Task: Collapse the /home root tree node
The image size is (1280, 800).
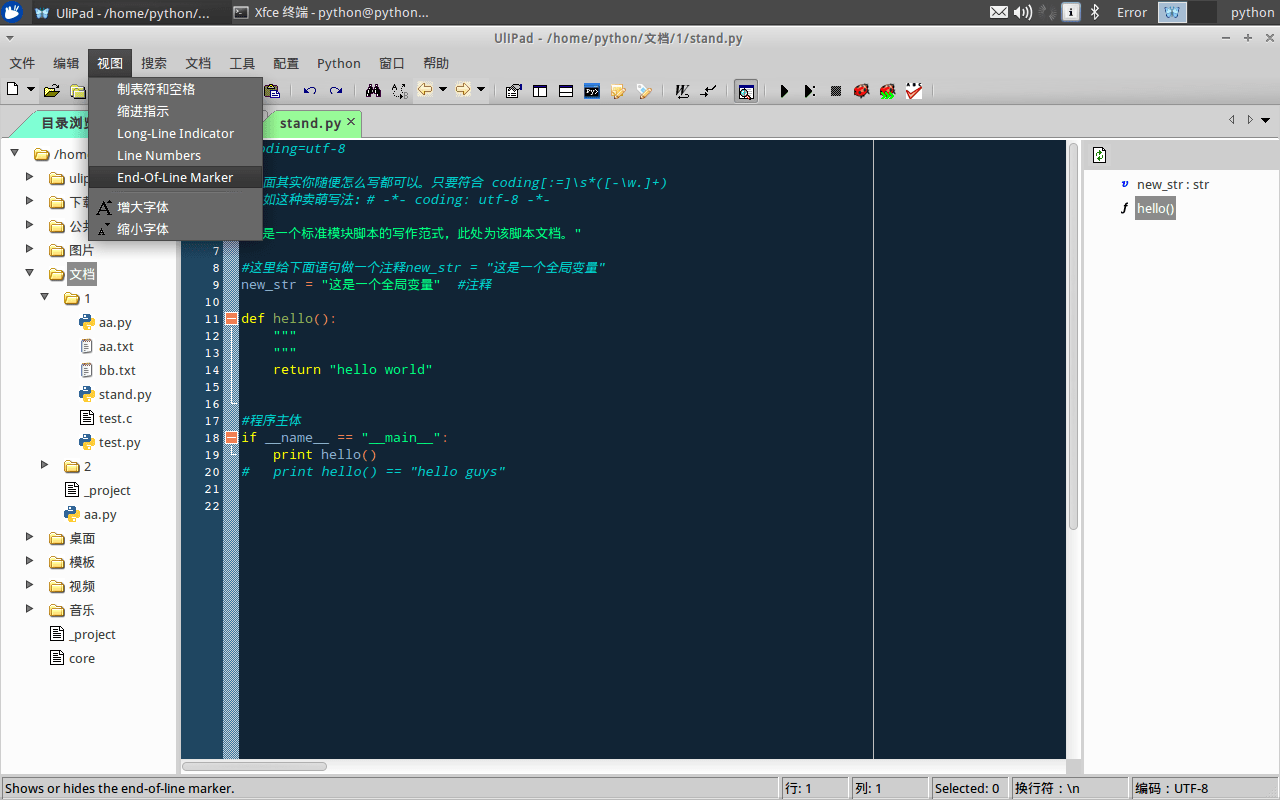Action: pyautogui.click(x=15, y=153)
